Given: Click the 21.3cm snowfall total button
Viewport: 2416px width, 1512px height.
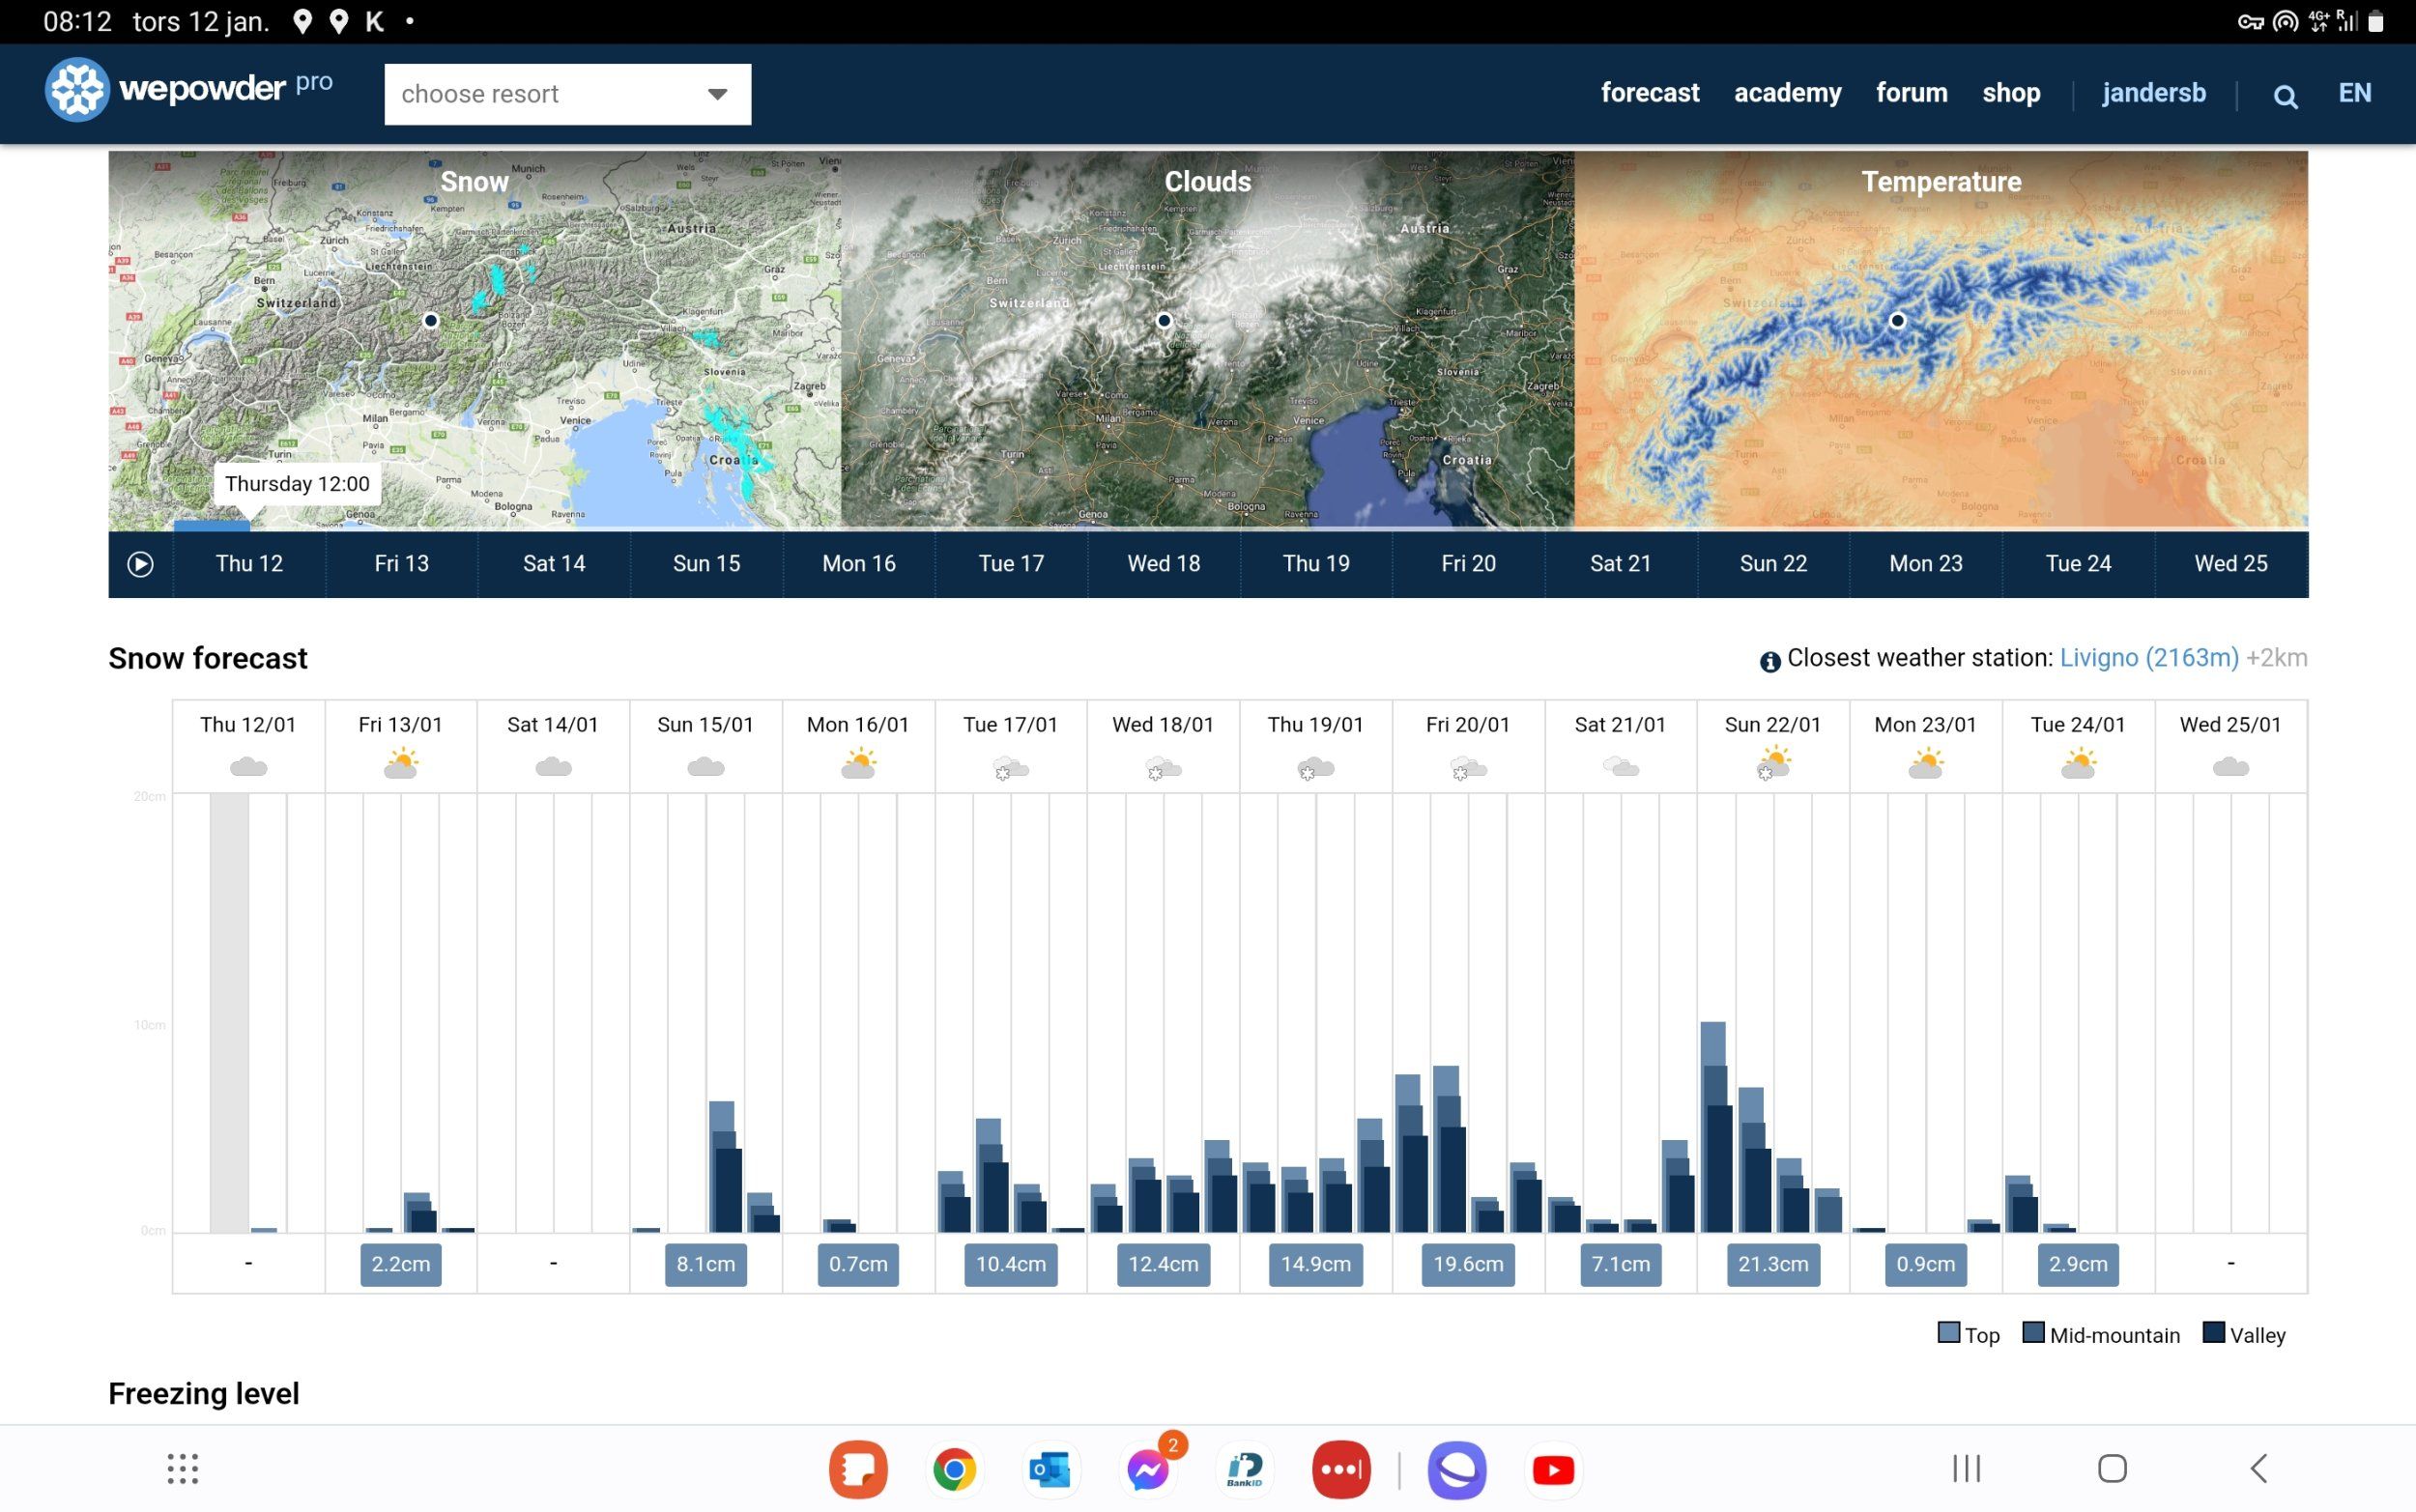Looking at the screenshot, I should tap(1772, 1264).
